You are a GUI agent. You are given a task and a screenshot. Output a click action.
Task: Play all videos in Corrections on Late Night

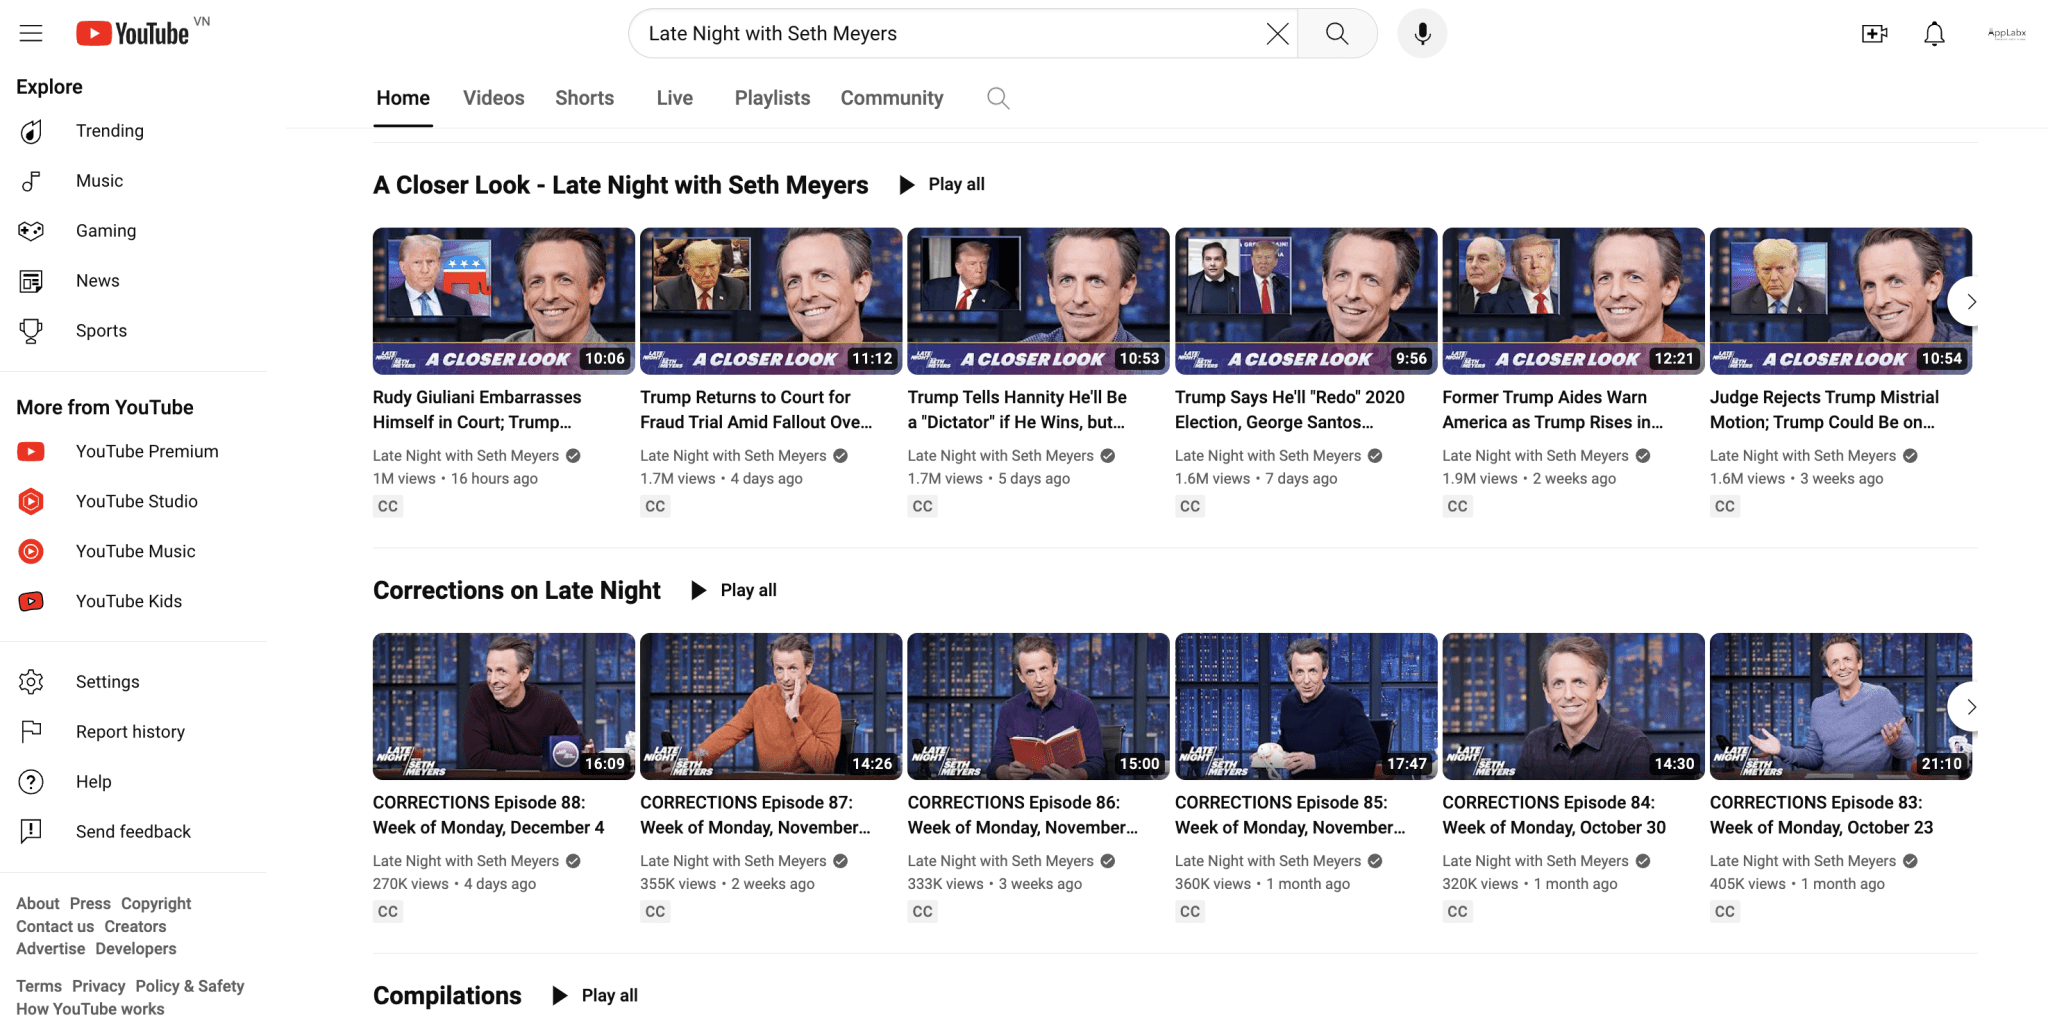733,590
